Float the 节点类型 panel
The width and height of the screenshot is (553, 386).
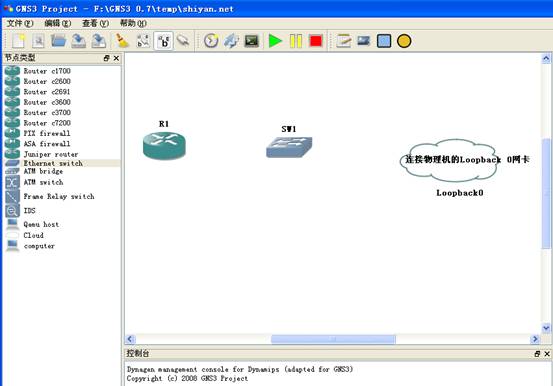click(x=107, y=58)
